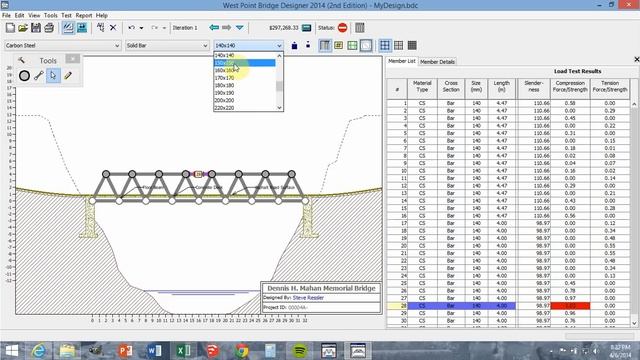Screen dimensions: 640x360
Task: Print the bridge design
Action: pos(49,28)
